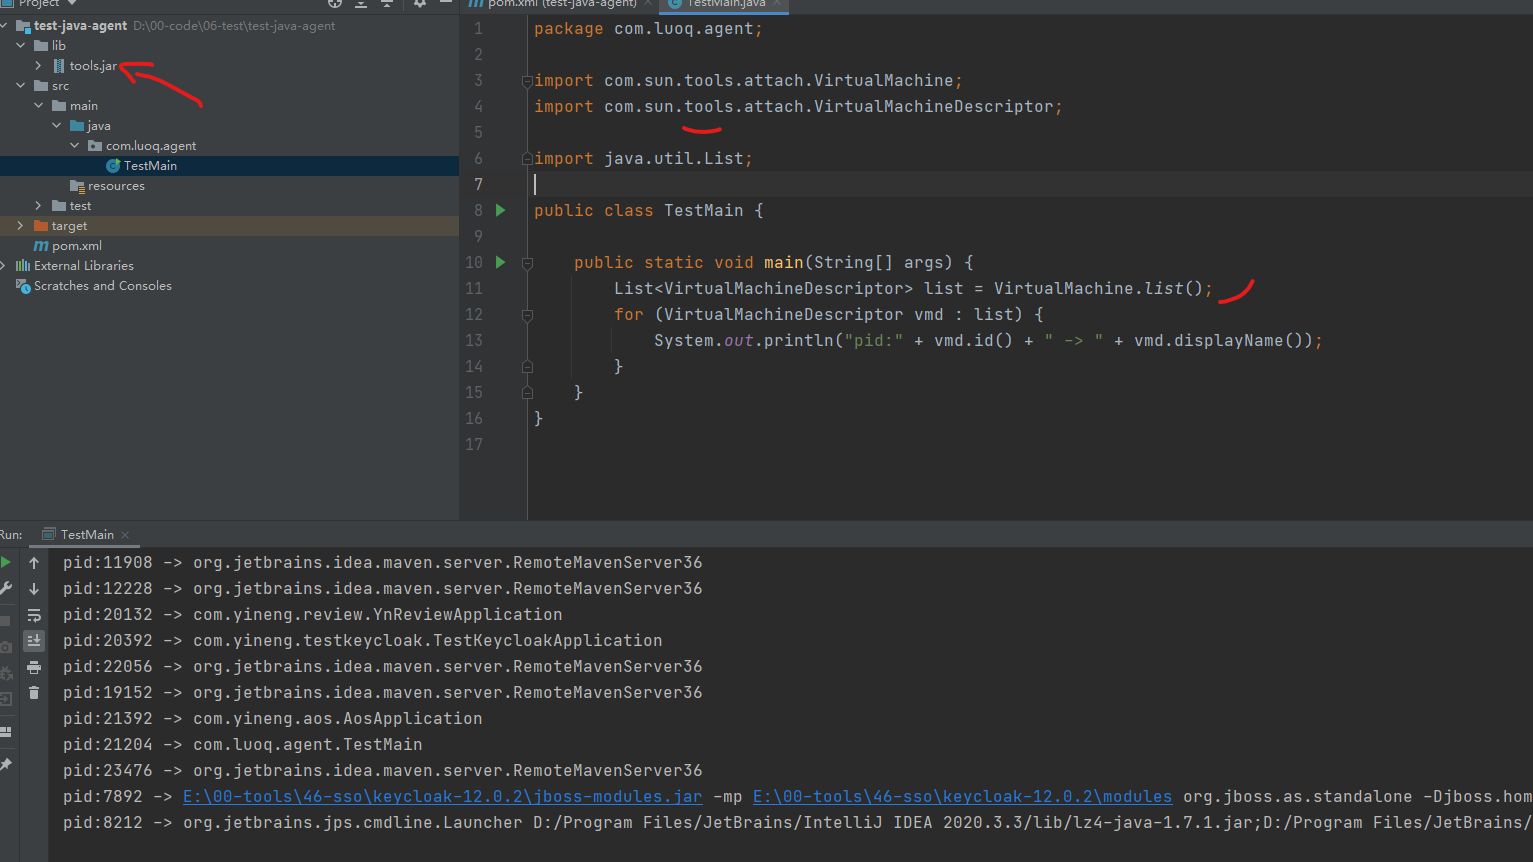Collapse the src folder
Screen dimensions: 1533x862
(19, 85)
